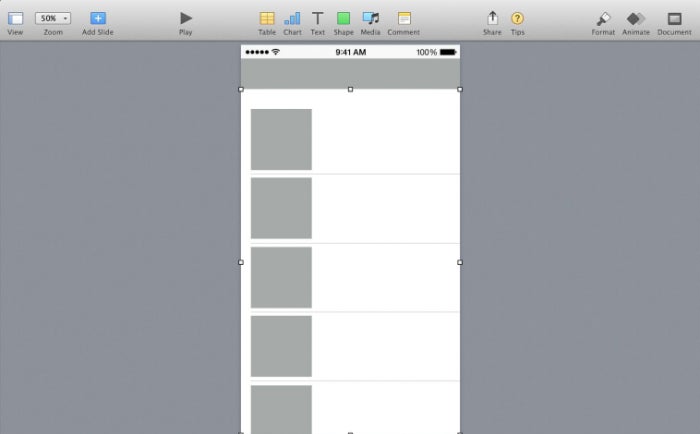Click the battery icon in the mockup status bar

[x=448, y=52]
